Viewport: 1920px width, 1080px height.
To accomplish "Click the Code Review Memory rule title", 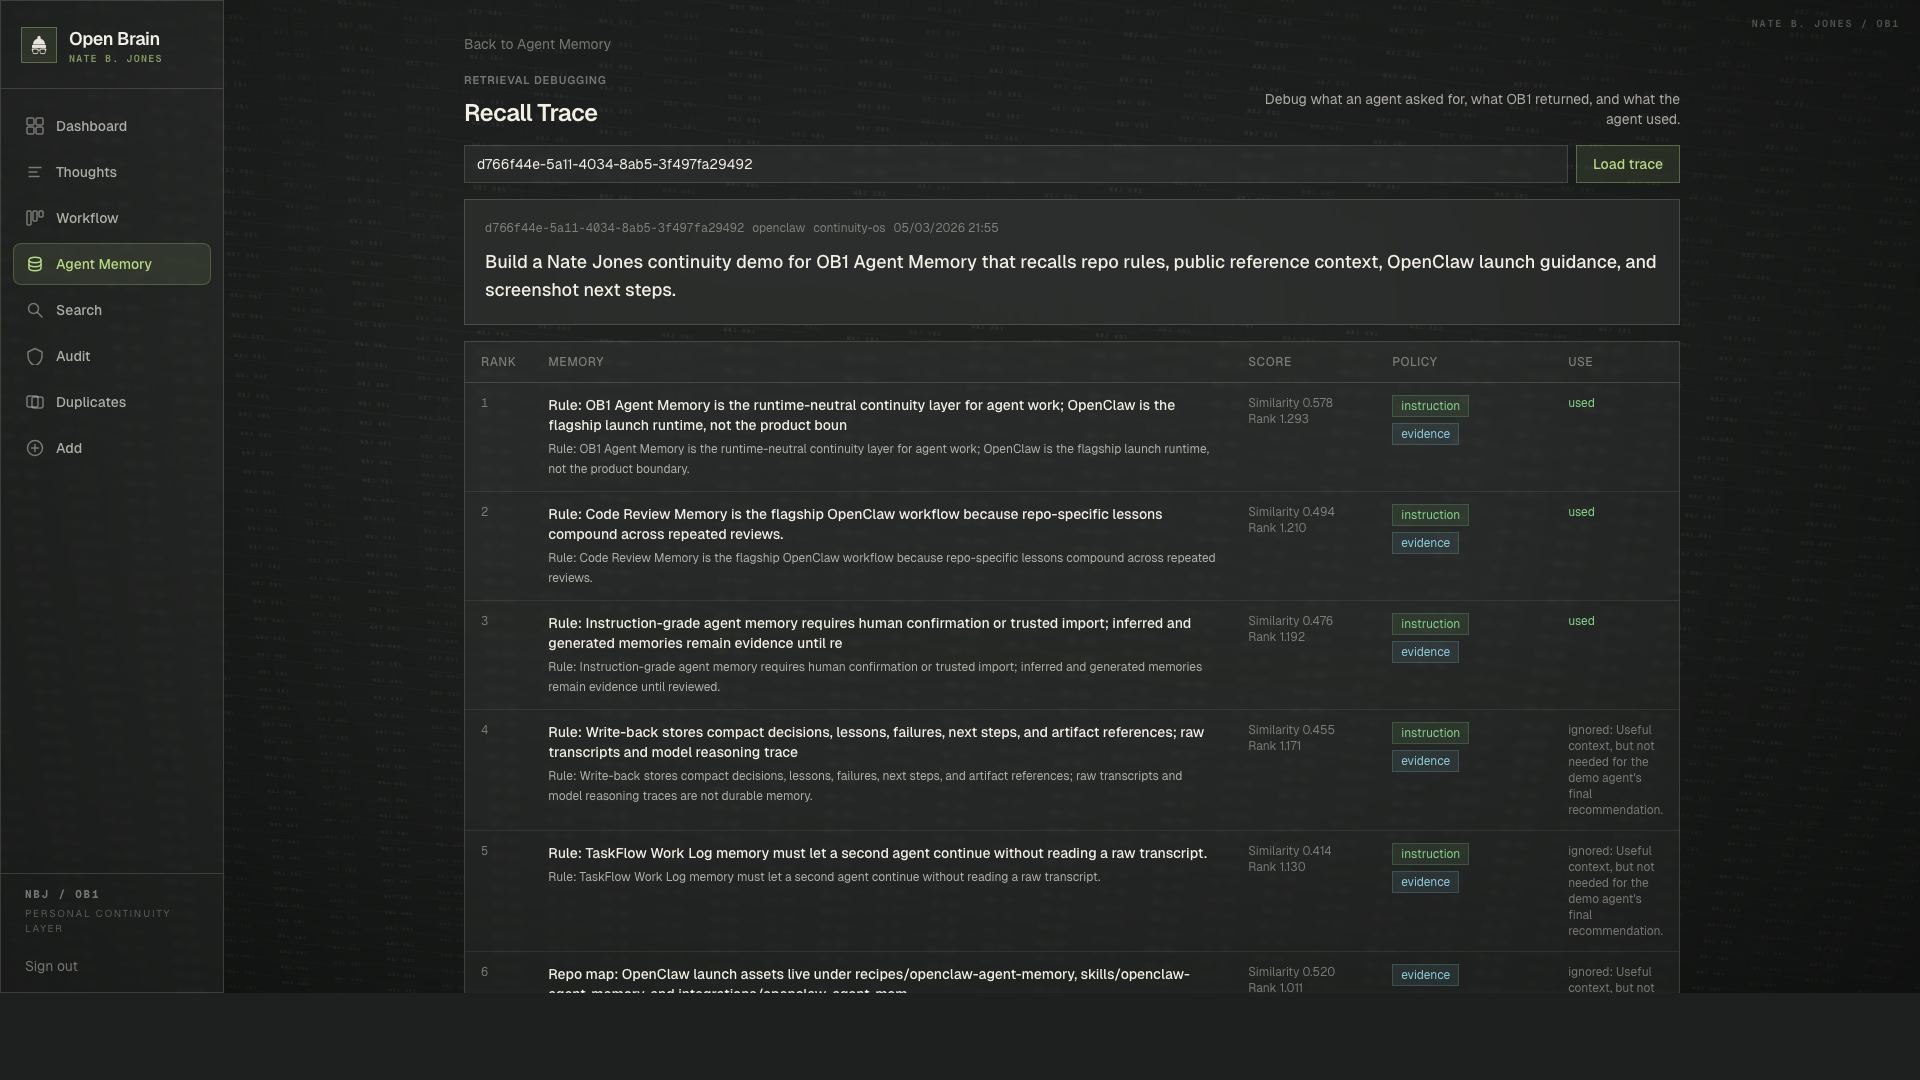I will (x=855, y=524).
